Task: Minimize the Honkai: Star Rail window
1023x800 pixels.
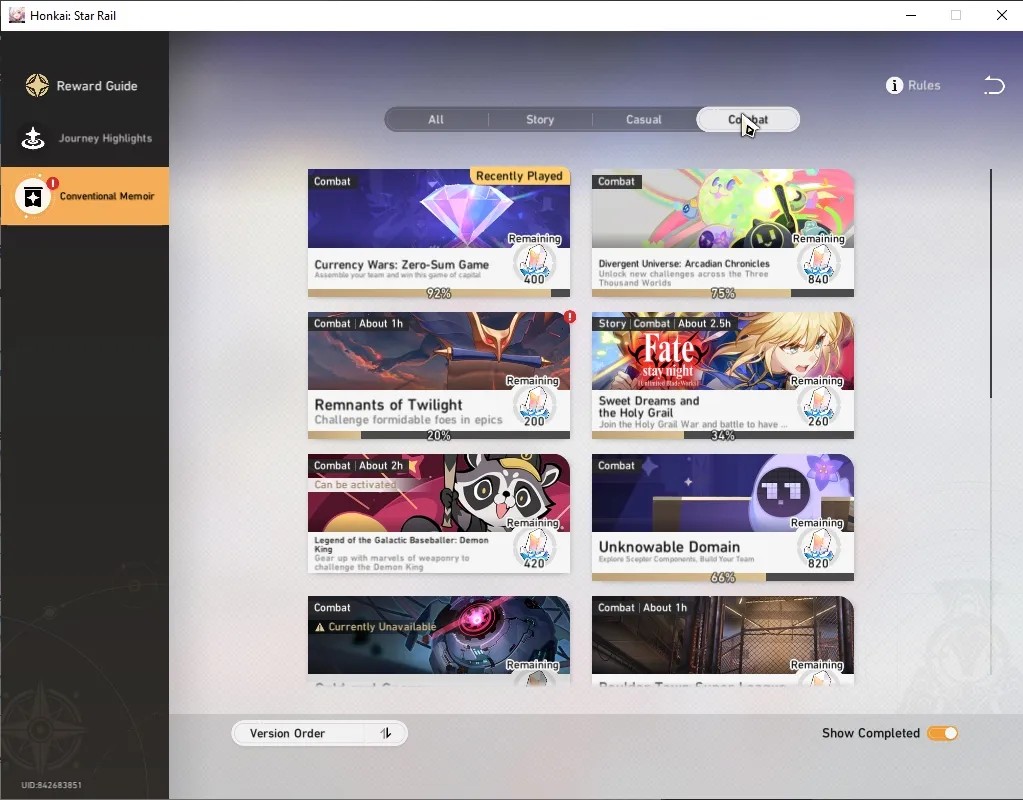Action: click(x=911, y=15)
